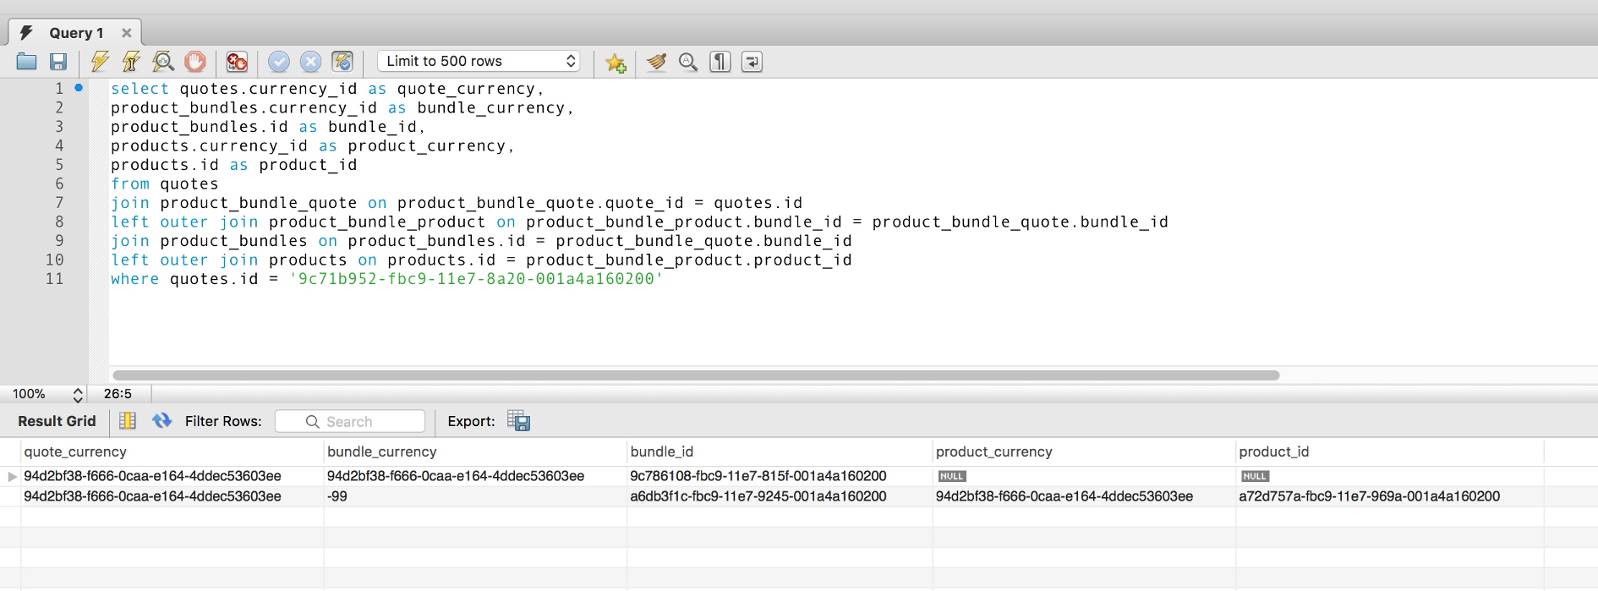Toggle autocommit mode icon
The image size is (1598, 591).
(343, 62)
